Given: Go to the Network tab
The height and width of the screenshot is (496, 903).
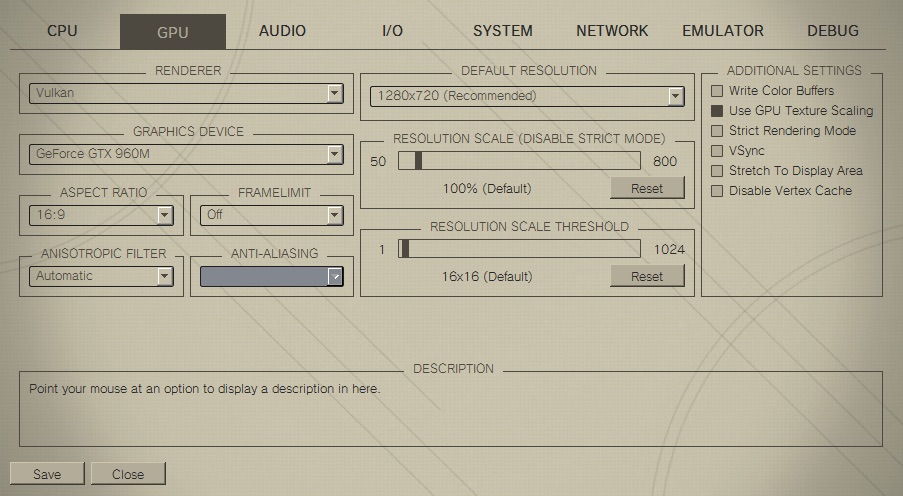Looking at the screenshot, I should tap(612, 31).
